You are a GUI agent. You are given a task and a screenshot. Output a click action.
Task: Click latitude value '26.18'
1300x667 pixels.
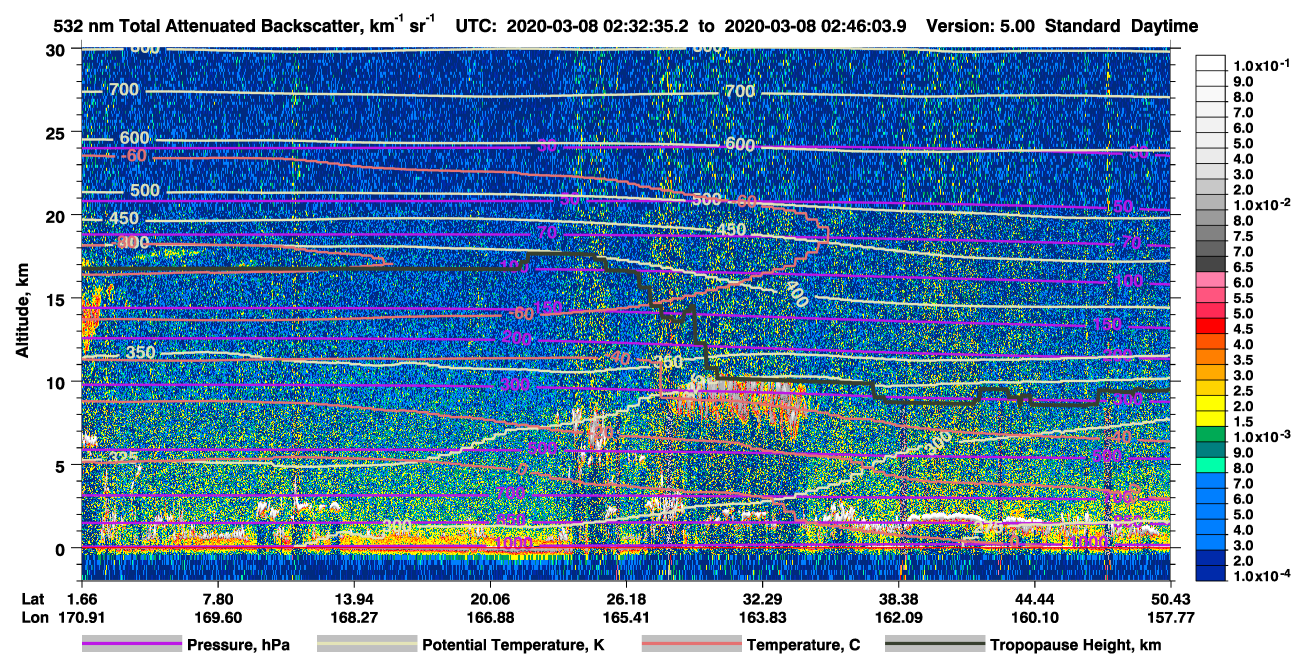tap(626, 599)
